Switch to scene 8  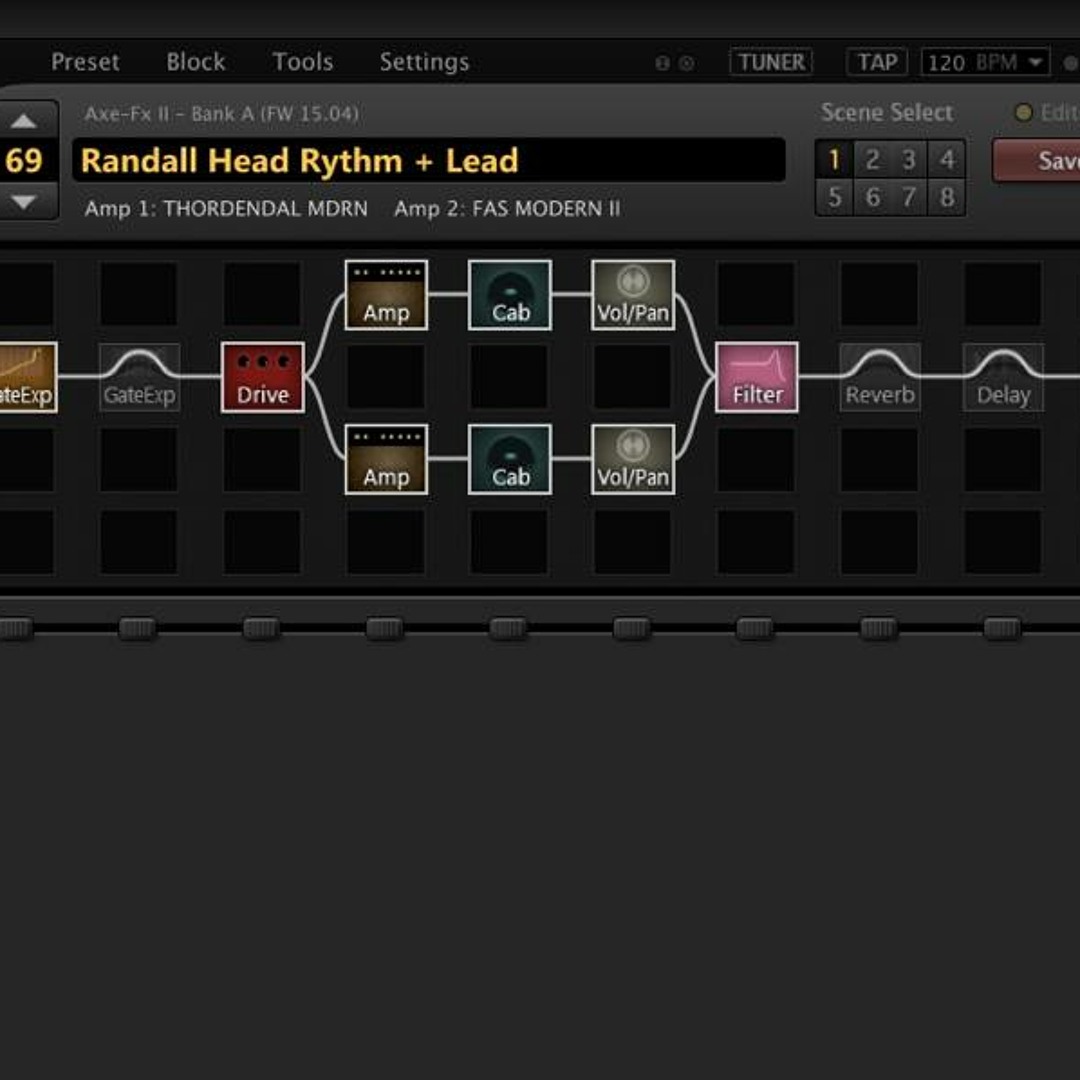coord(946,197)
